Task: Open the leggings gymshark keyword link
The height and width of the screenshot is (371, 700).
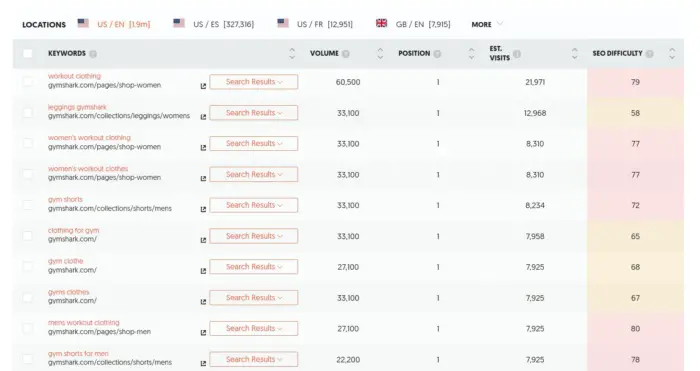Action: tap(77, 107)
